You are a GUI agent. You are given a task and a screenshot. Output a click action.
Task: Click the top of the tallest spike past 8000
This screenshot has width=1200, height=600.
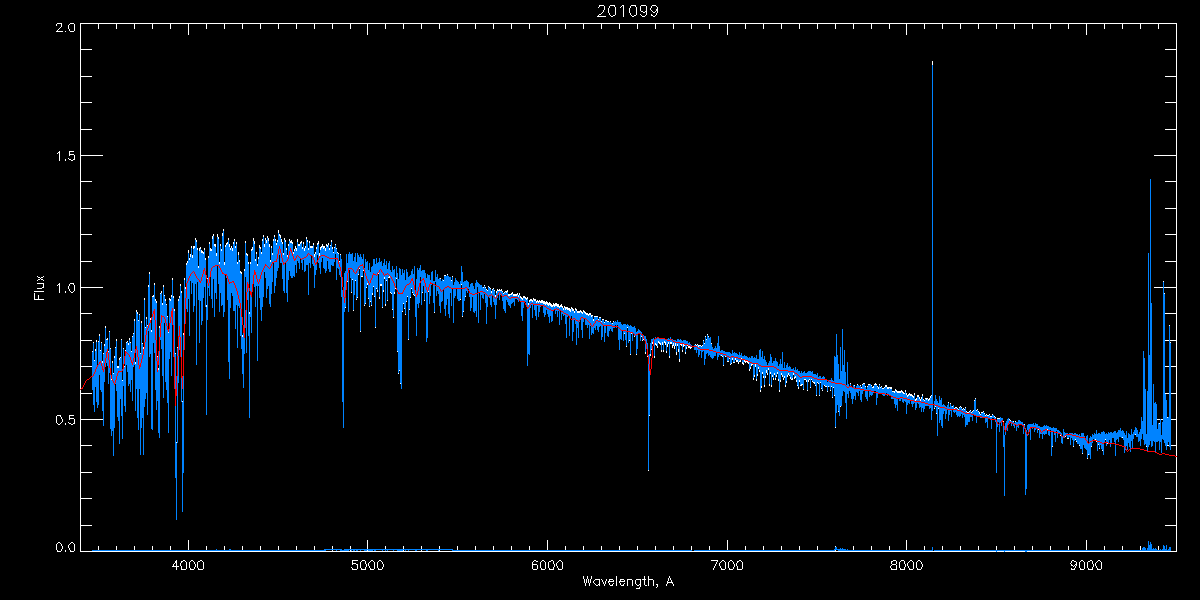[x=932, y=63]
